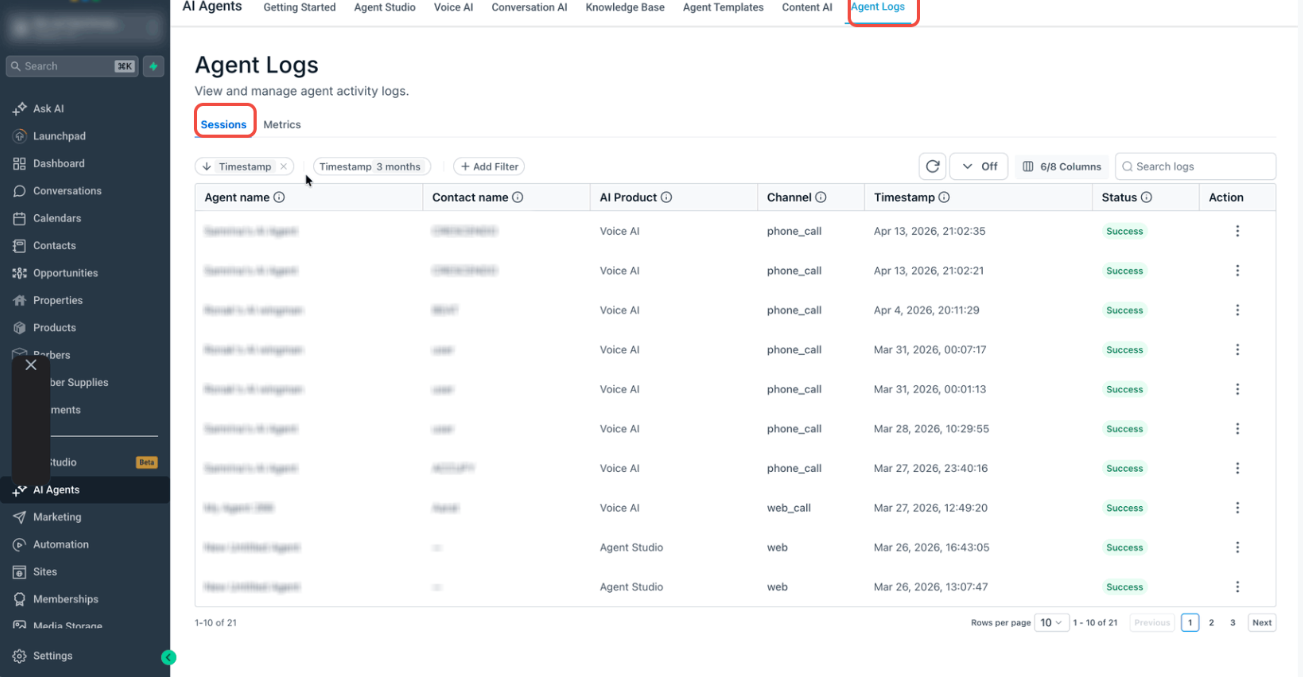Open Launchpad from sidebar
The image size is (1303, 677).
[x=58, y=136]
